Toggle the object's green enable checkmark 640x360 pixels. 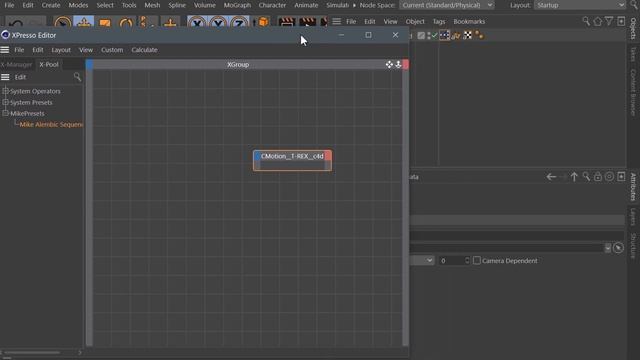coord(434,36)
